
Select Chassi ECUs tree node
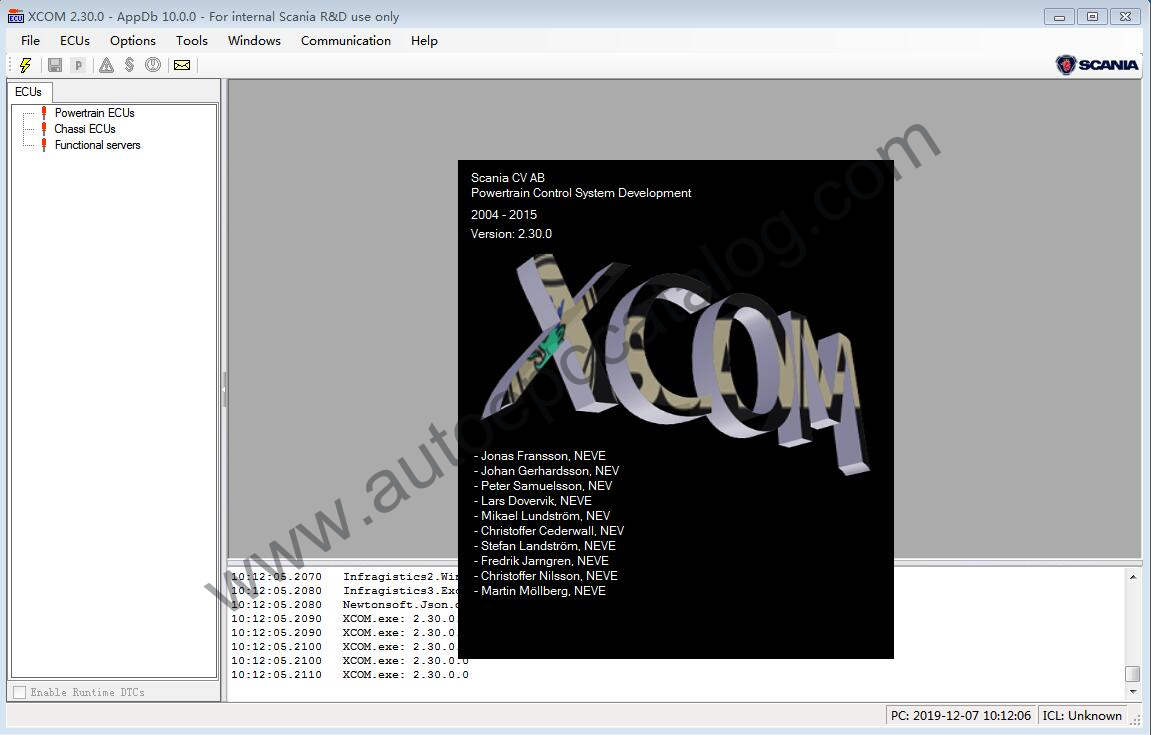click(85, 129)
